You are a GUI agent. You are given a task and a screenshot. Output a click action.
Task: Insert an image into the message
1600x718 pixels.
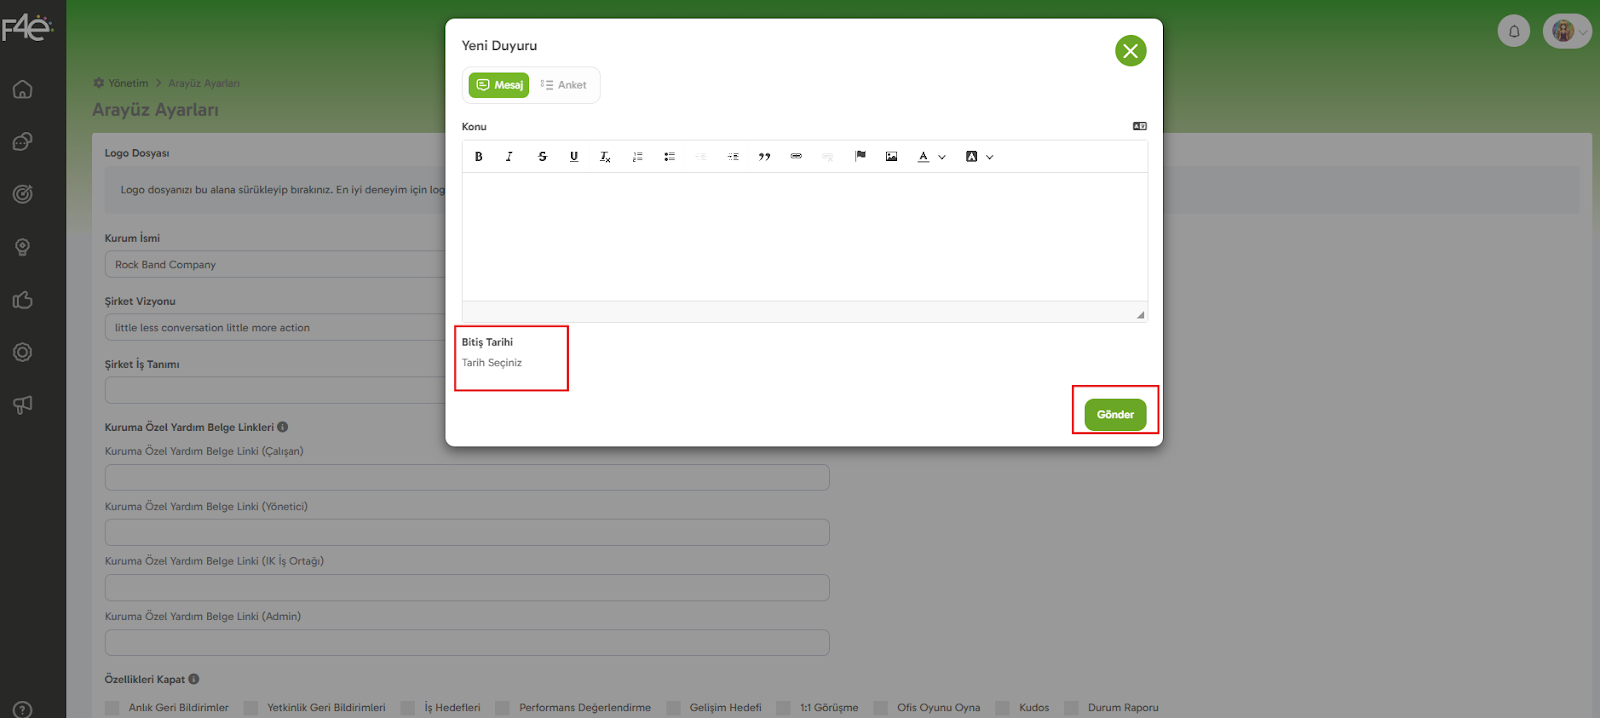[x=891, y=157]
